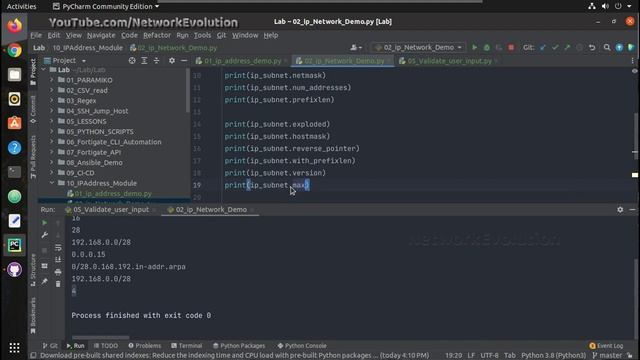Screen dimensions: 640x360
Task: Pin the Run tab
Action: coord(44,282)
